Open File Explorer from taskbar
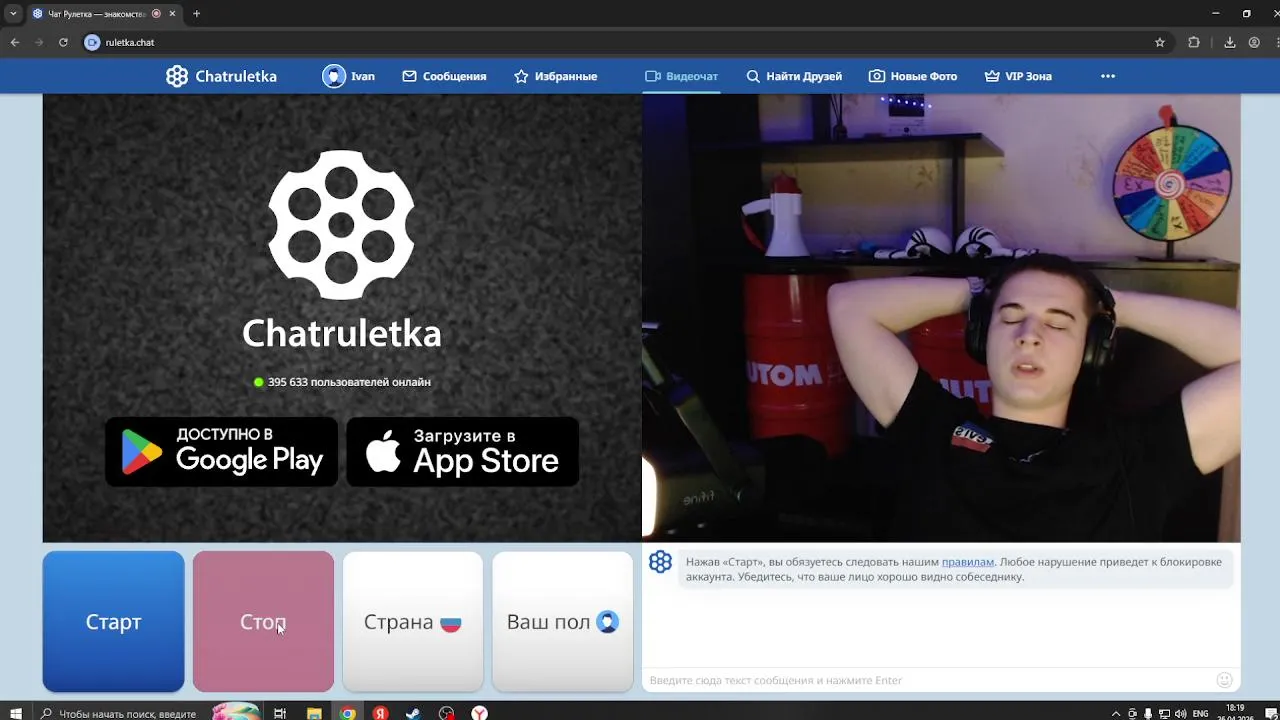This screenshot has width=1280, height=720. 314,713
